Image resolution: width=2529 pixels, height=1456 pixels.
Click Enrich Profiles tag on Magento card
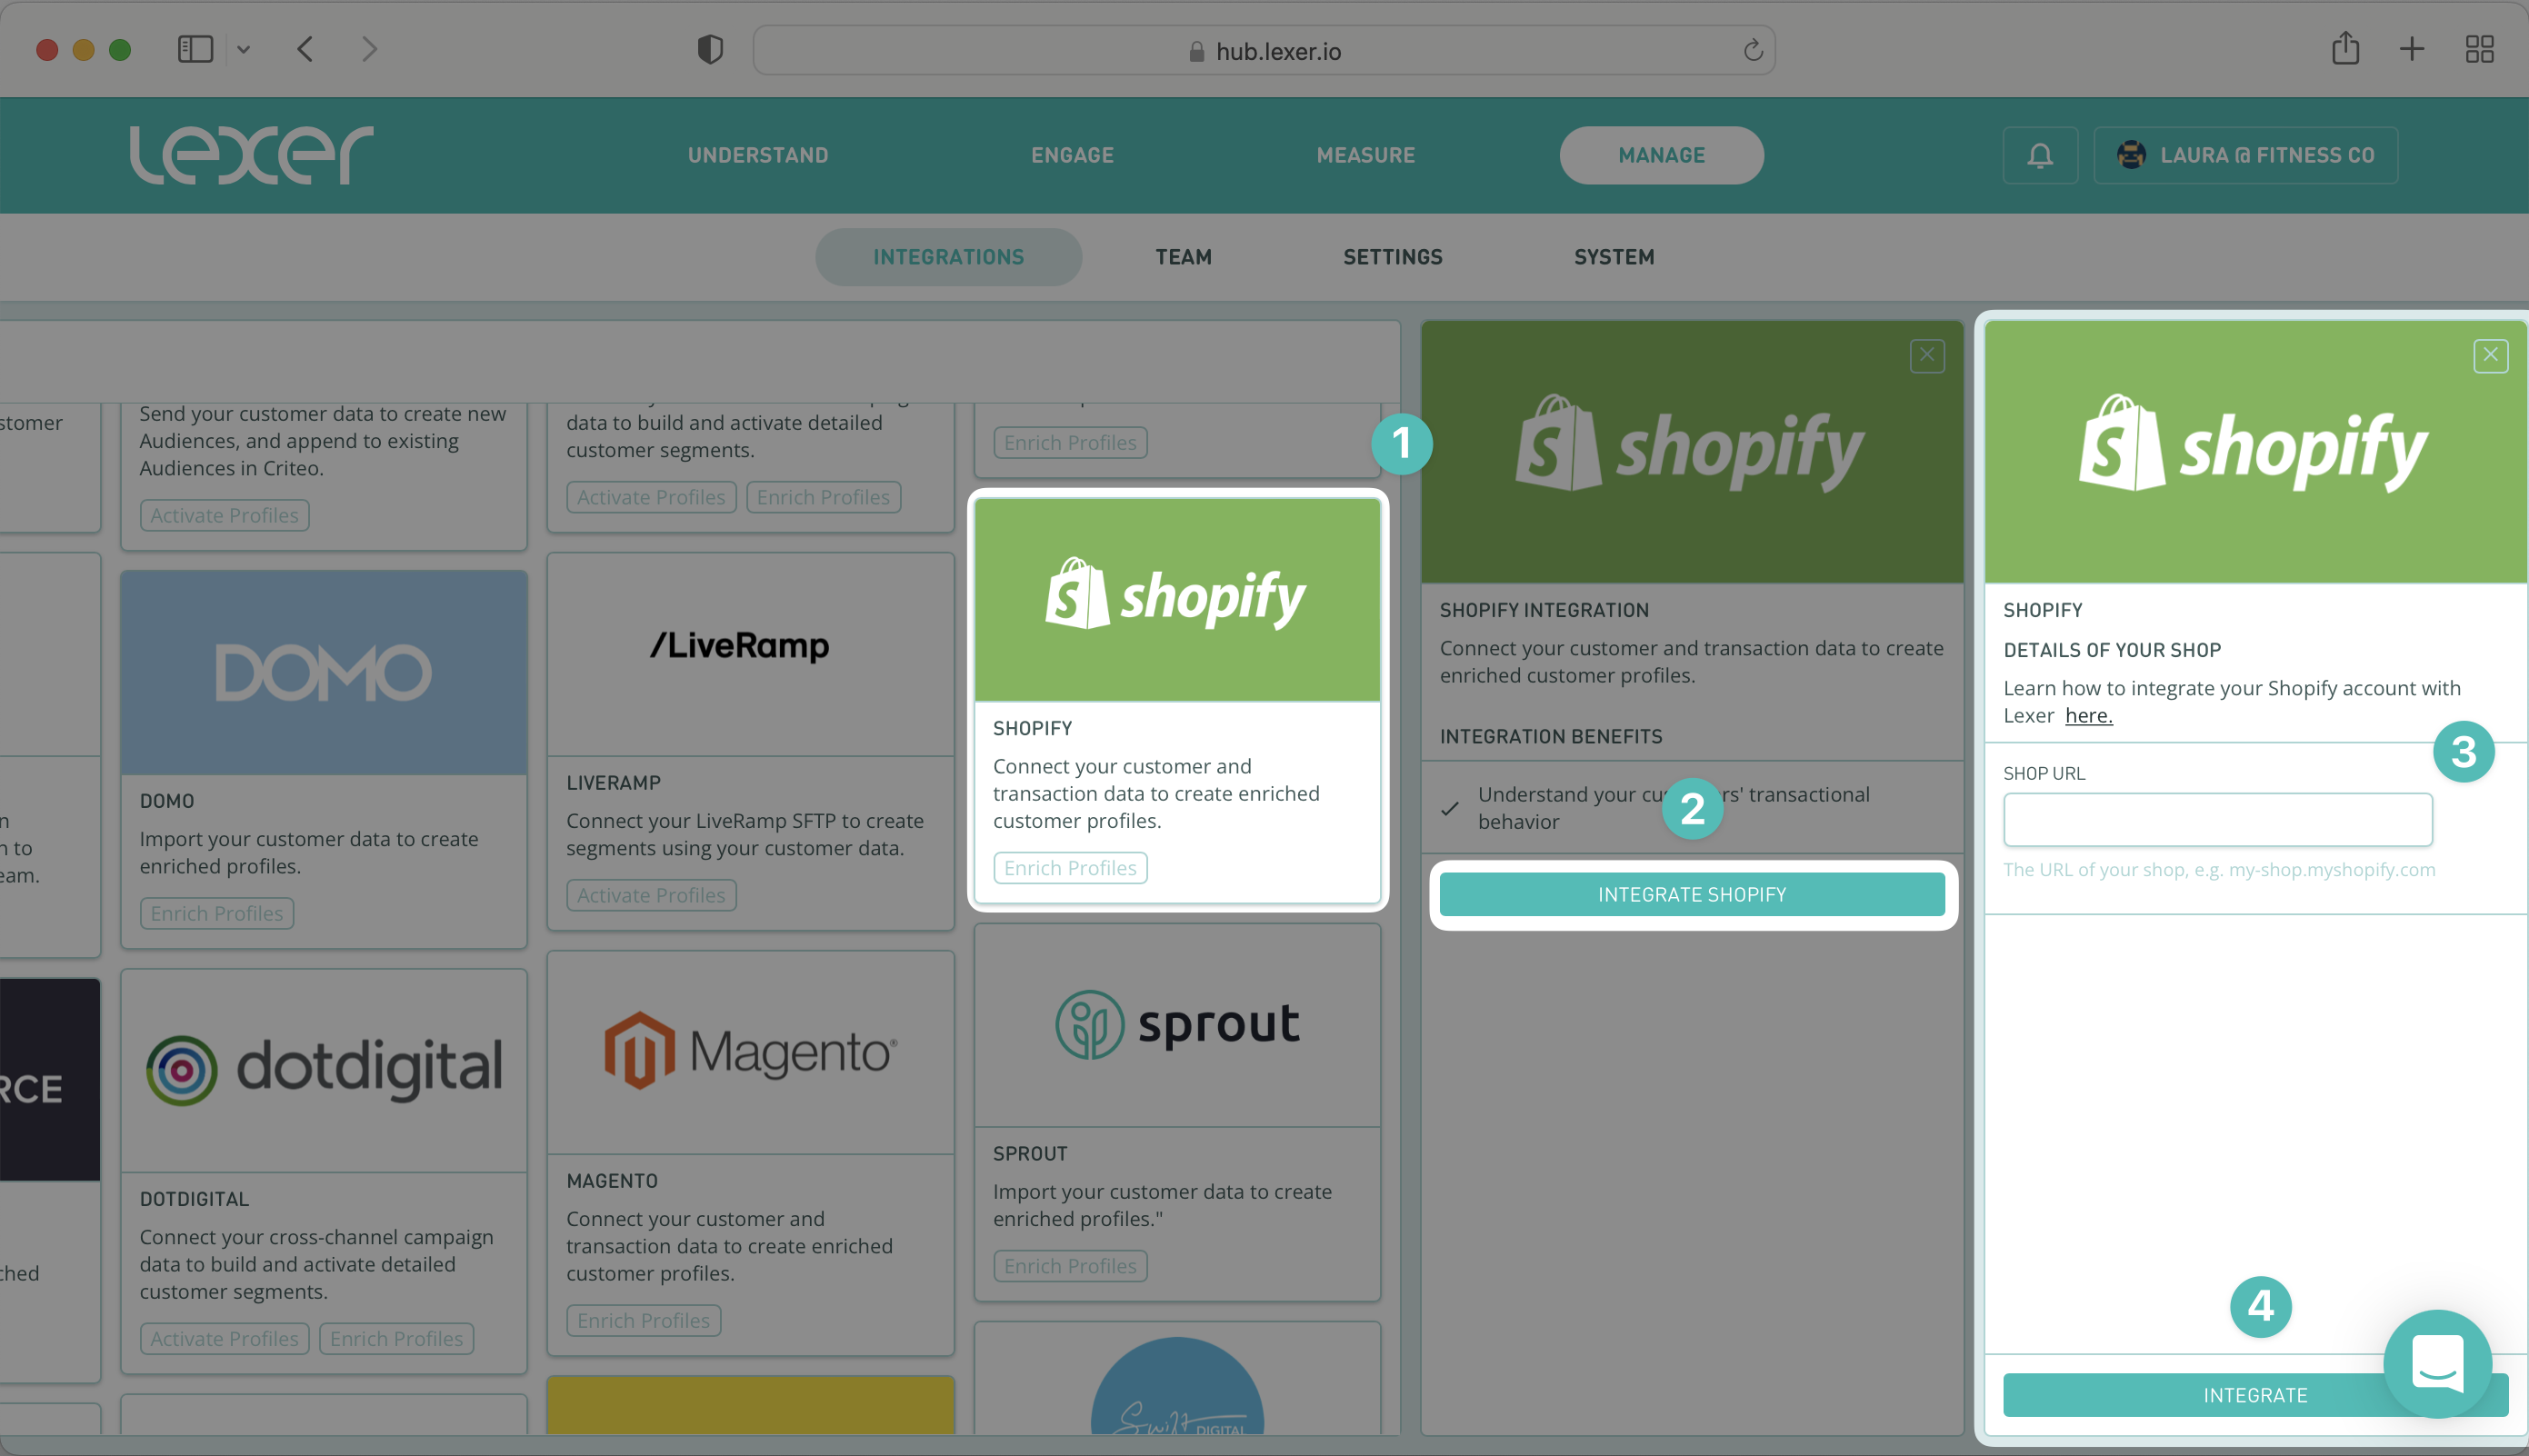(643, 1320)
